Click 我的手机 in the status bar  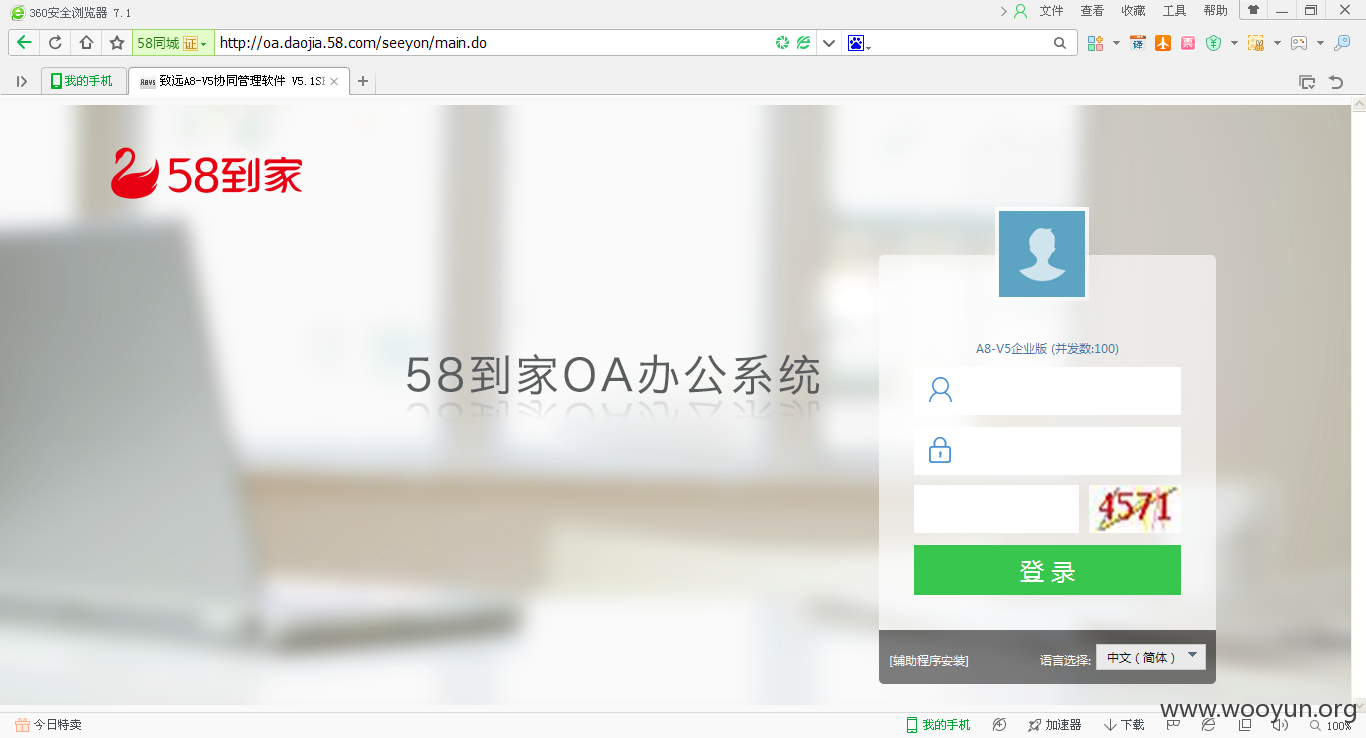coord(938,725)
